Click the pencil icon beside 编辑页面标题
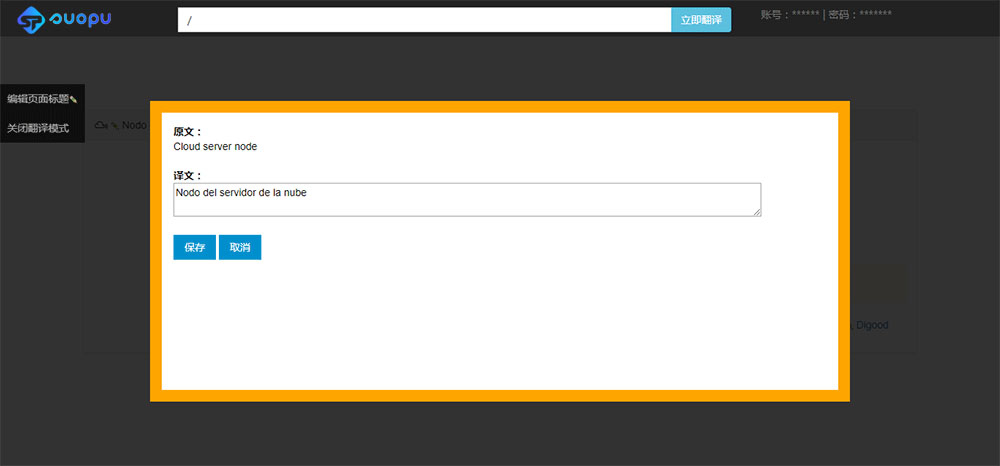The image size is (1000, 466). coord(74,100)
